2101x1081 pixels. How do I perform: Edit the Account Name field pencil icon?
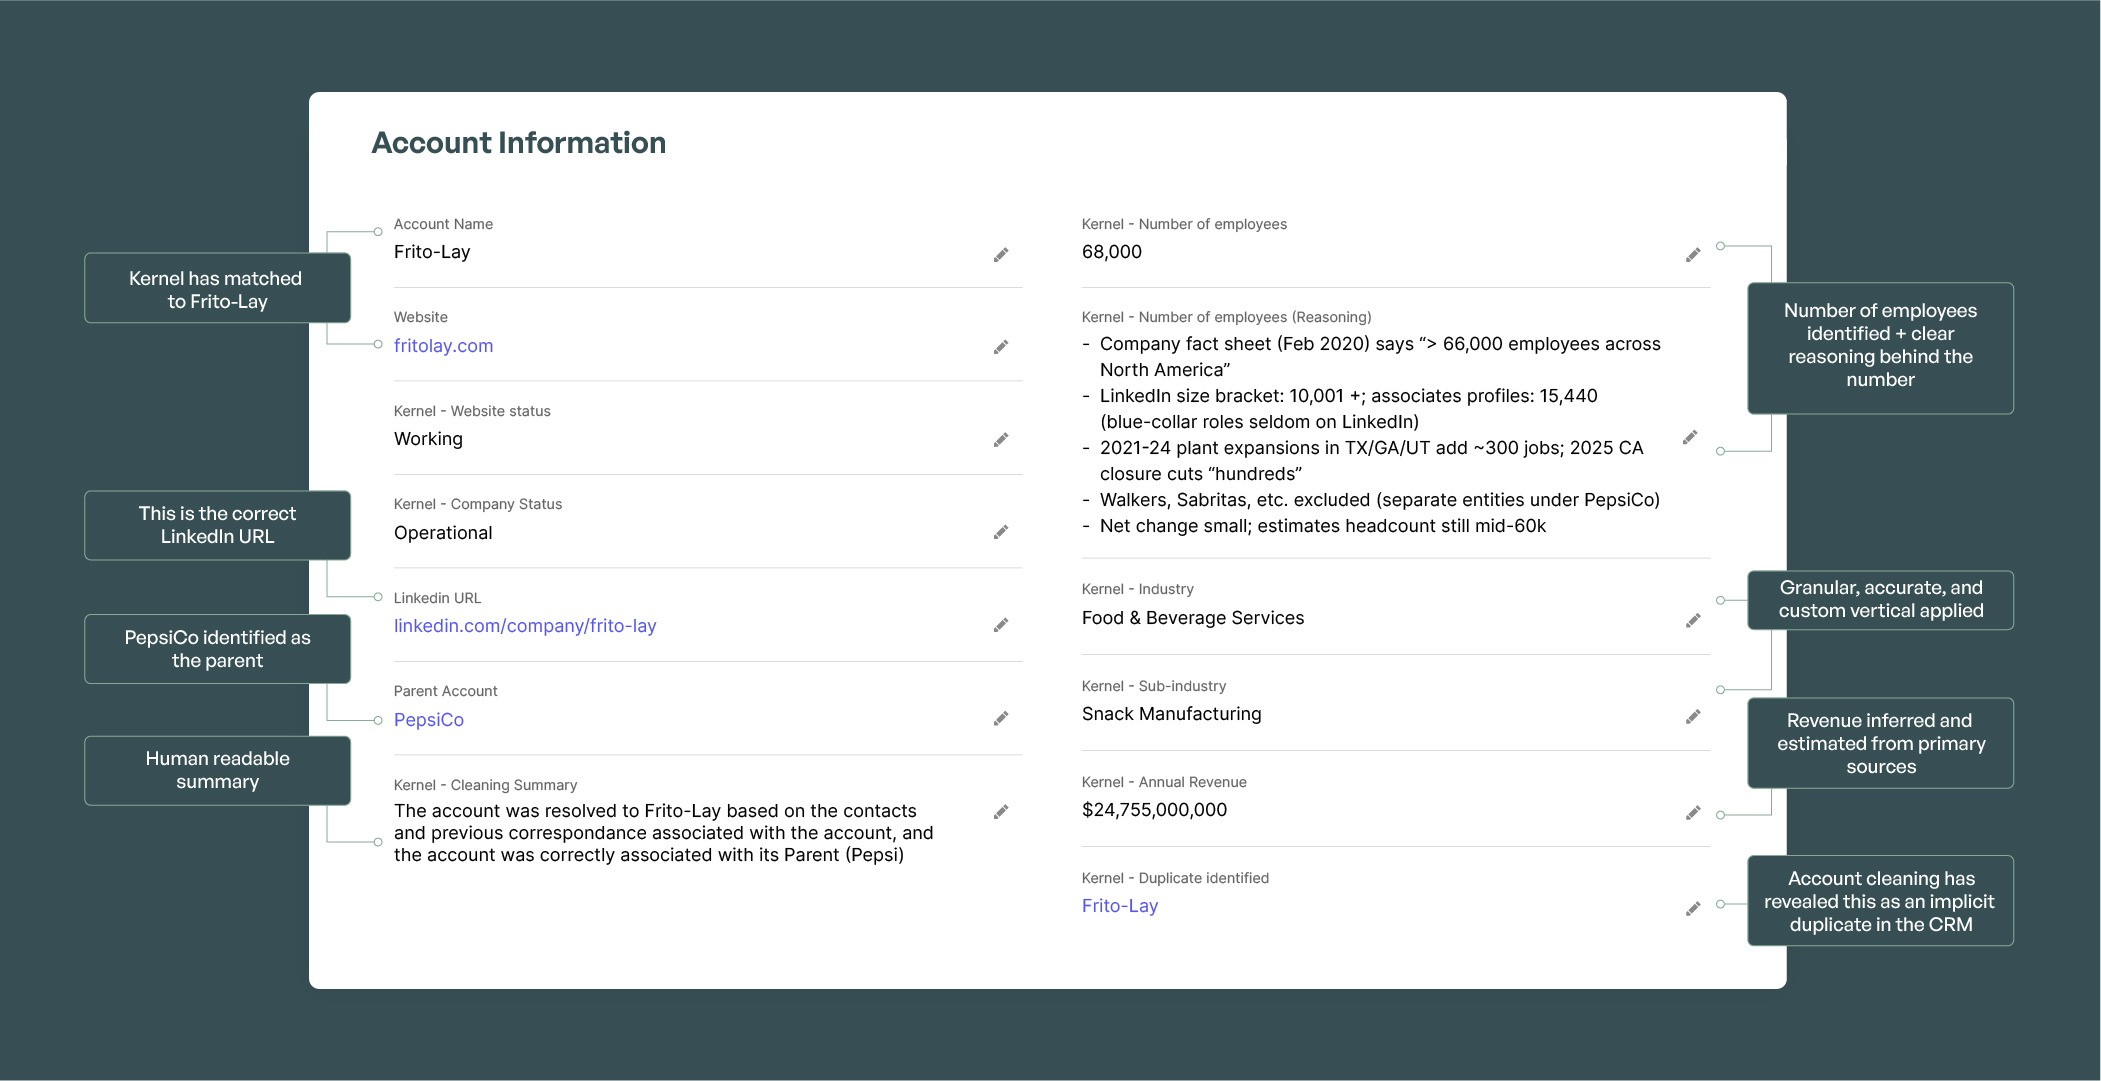pos(1001,255)
